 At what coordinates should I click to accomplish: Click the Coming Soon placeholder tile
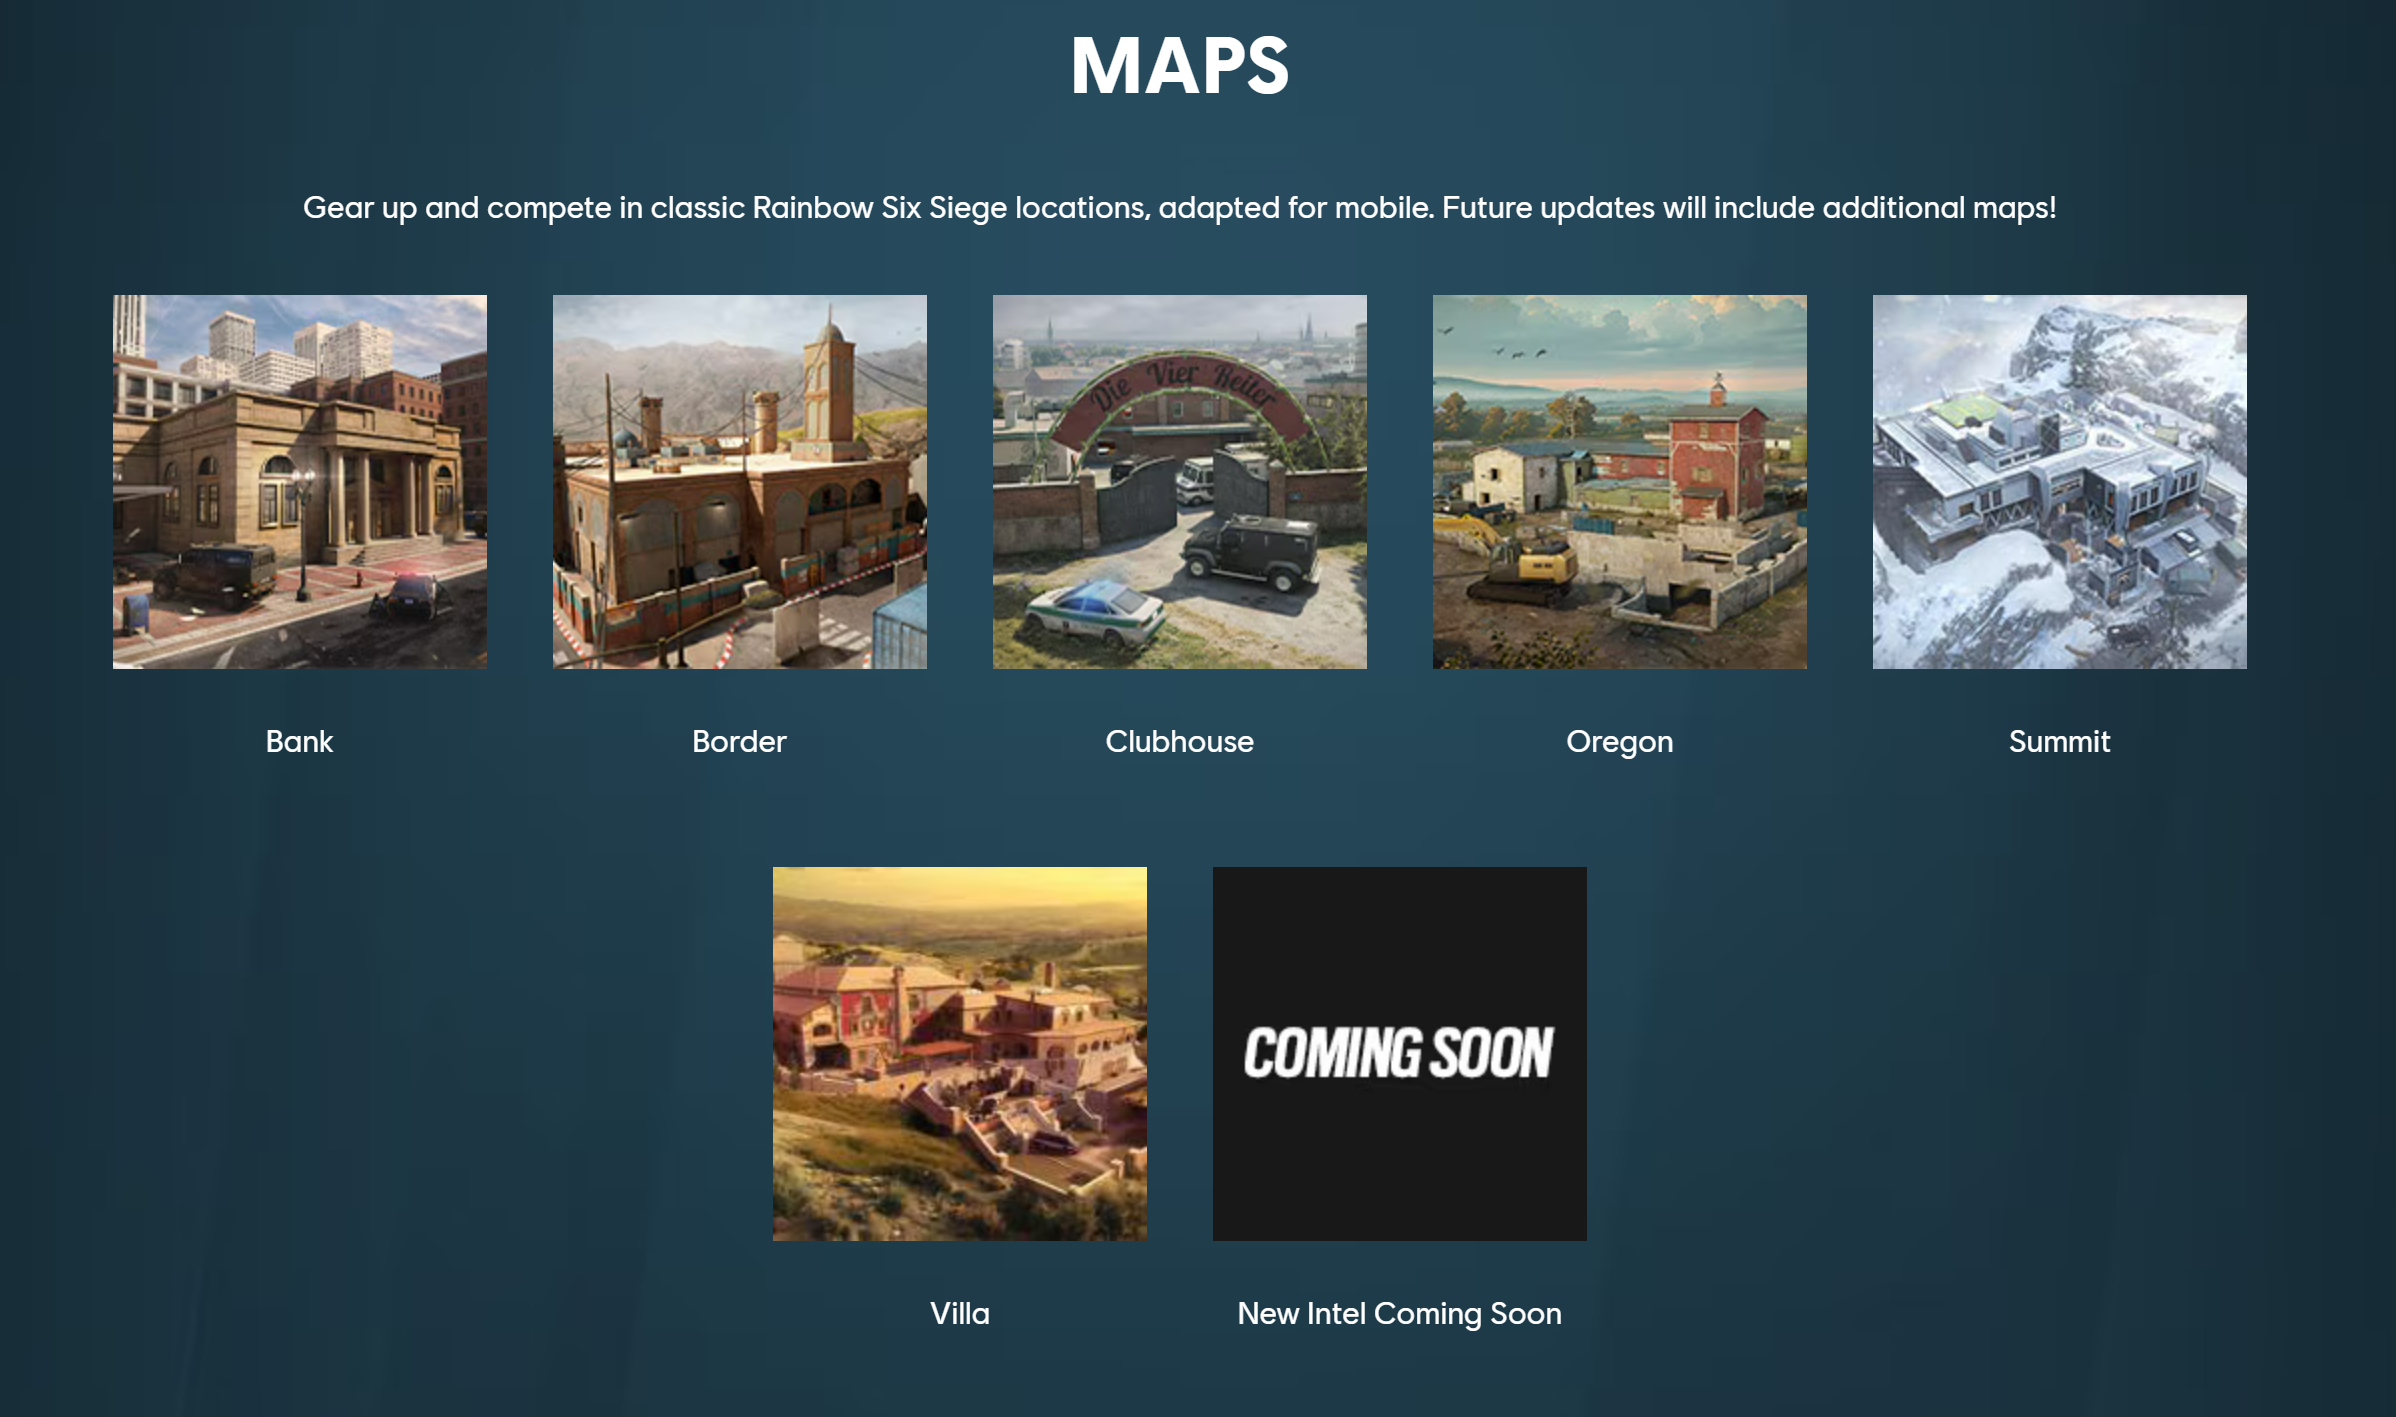click(x=1399, y=1053)
